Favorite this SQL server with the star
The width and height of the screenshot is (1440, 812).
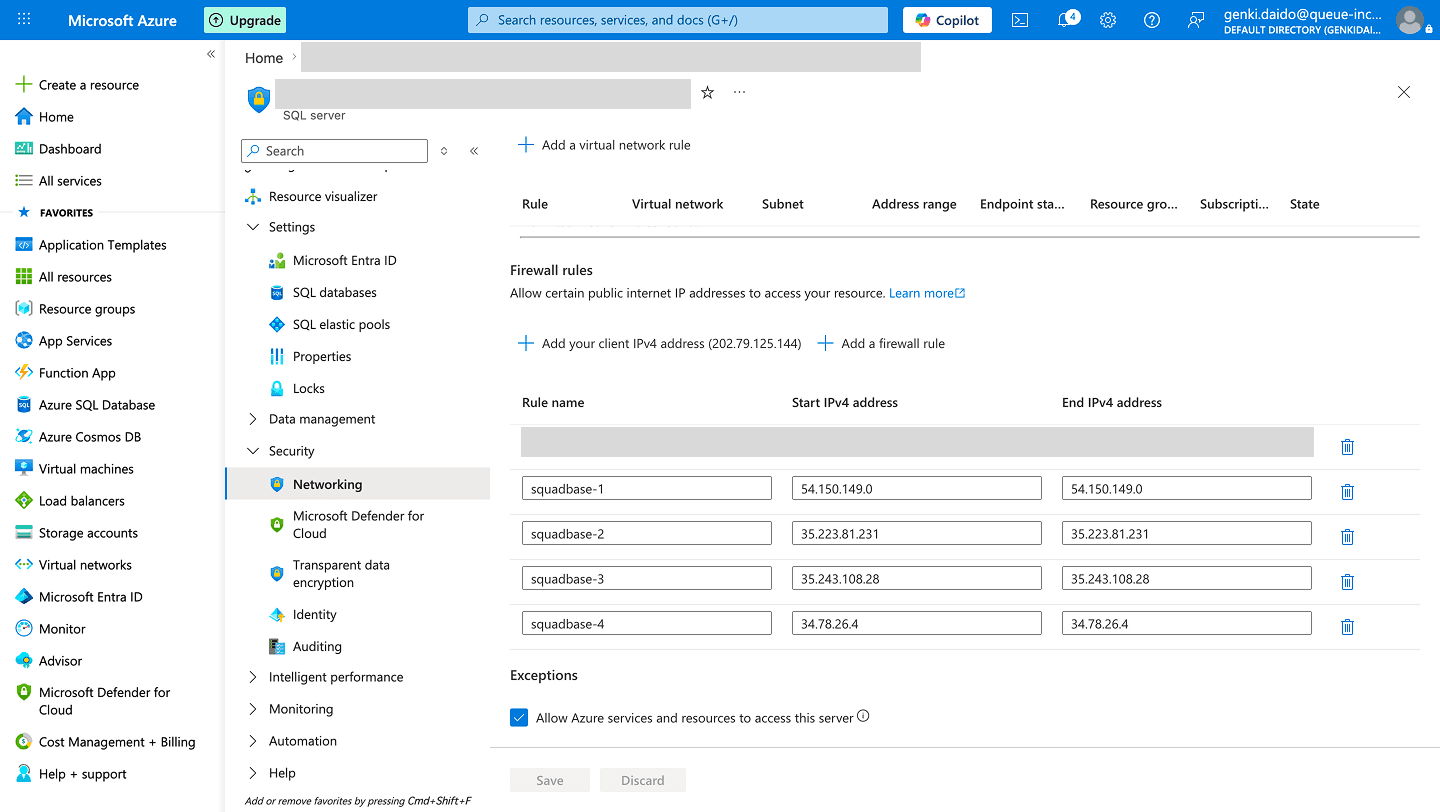(707, 92)
